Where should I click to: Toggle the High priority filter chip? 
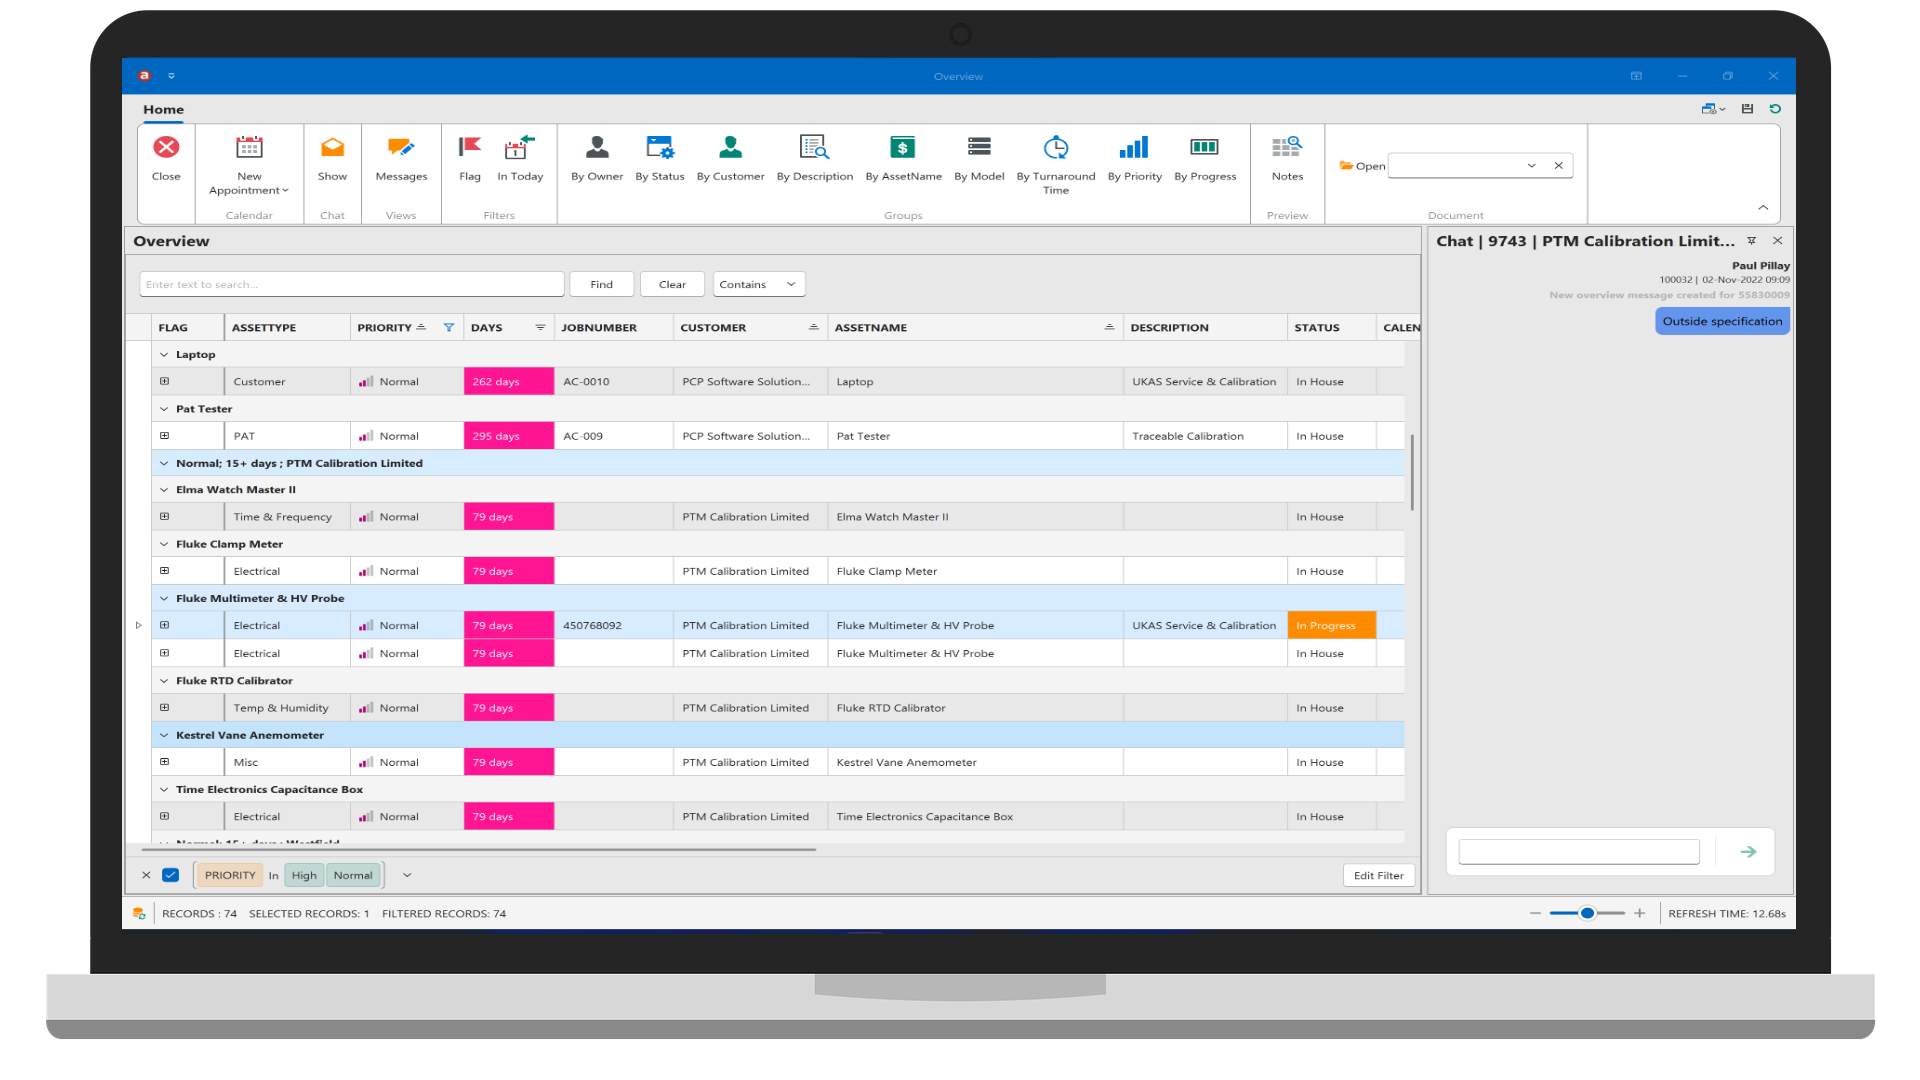tap(303, 875)
